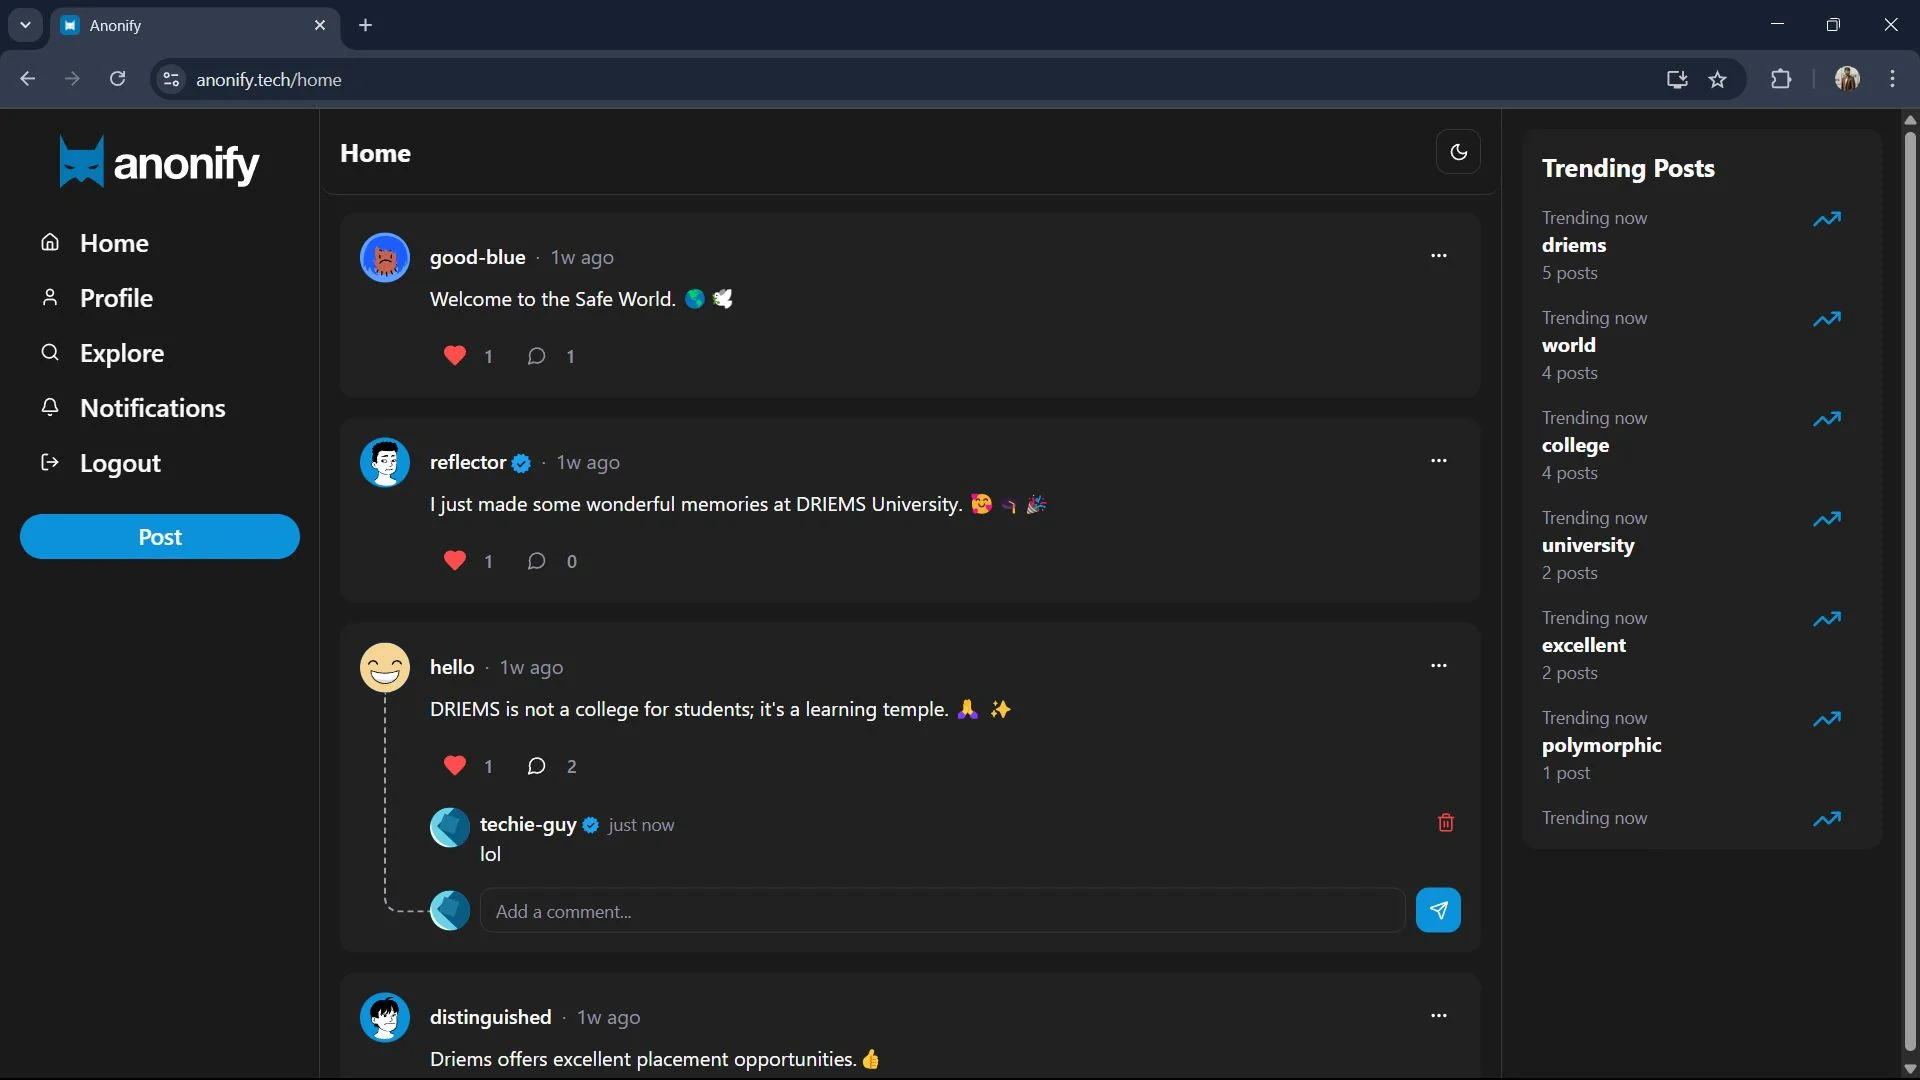1920x1080 pixels.
Task: Open trending topic college
Action: click(x=1575, y=445)
